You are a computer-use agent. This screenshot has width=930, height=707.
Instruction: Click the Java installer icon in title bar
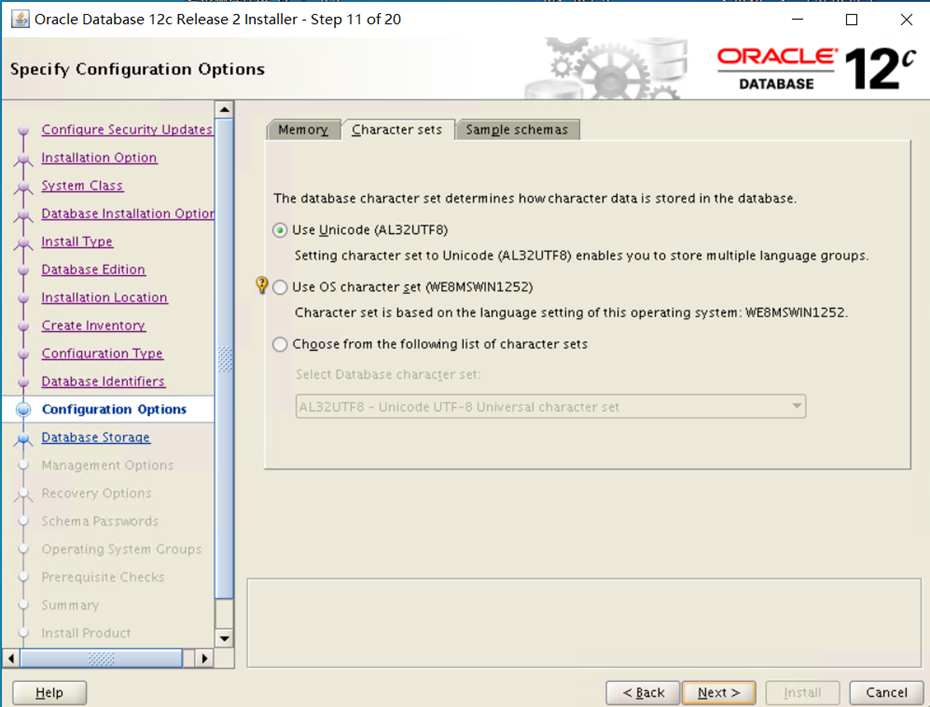click(x=20, y=19)
